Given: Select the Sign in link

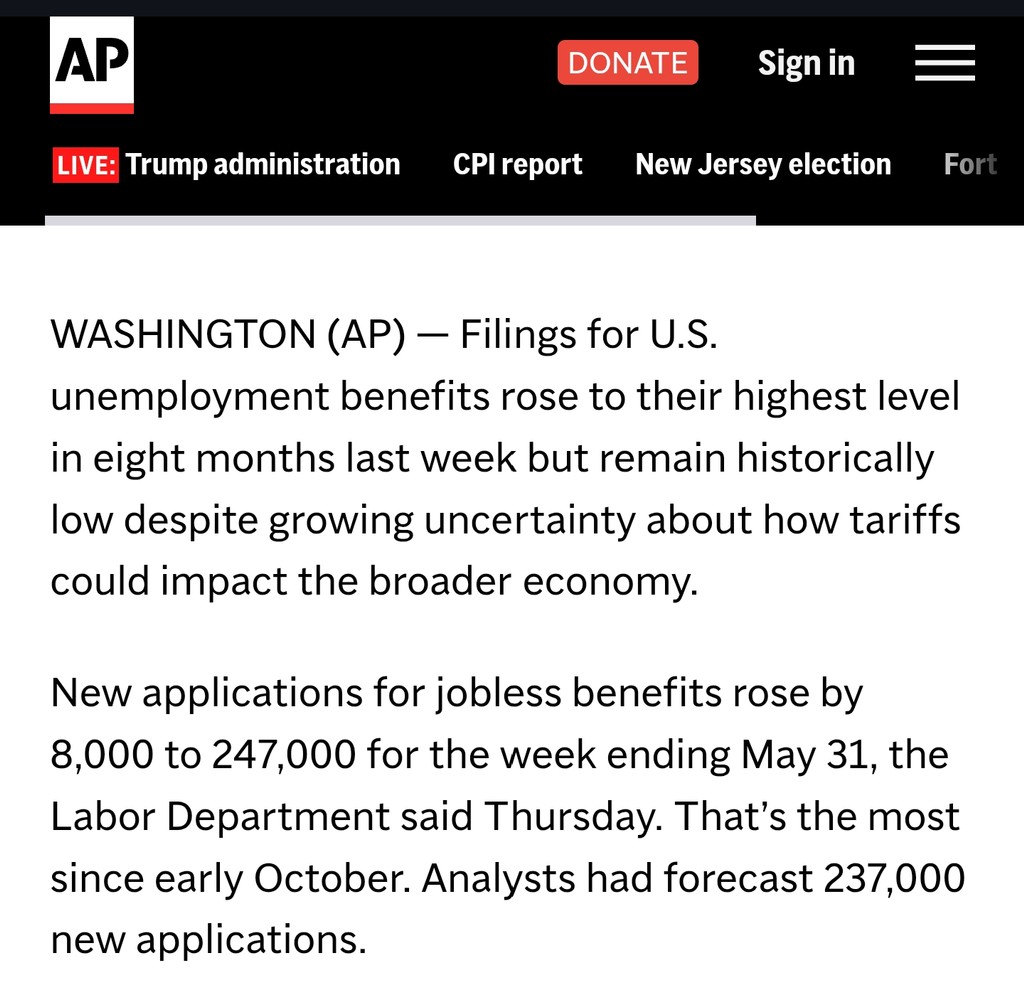Looking at the screenshot, I should 806,63.
